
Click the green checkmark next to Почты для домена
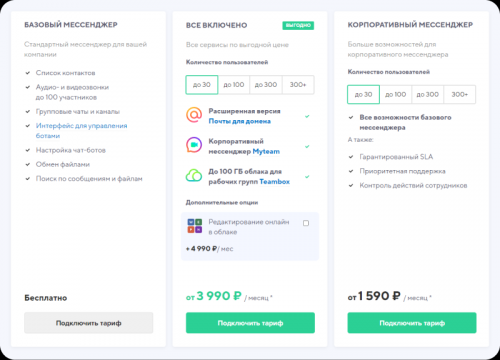pyautogui.click(x=307, y=116)
